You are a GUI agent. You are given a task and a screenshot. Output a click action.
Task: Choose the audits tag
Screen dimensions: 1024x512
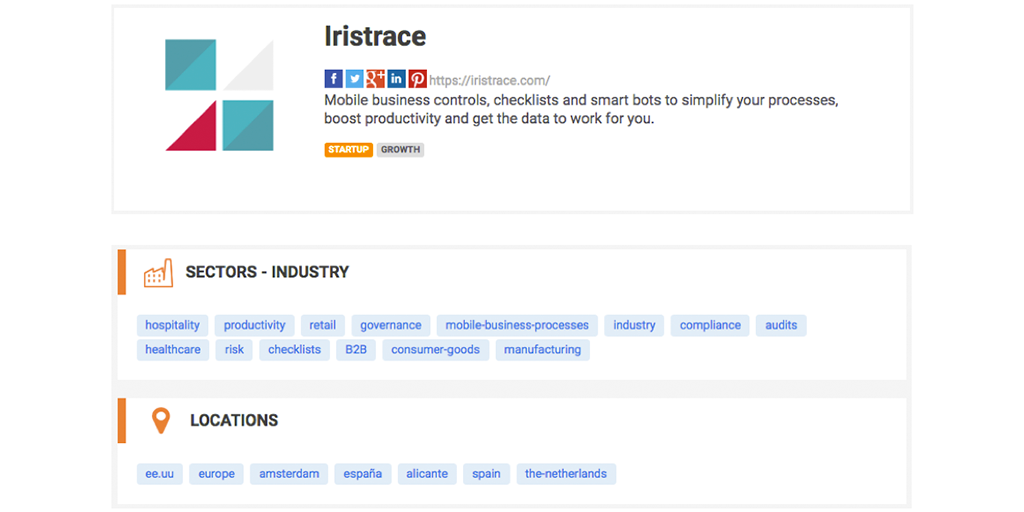781,325
